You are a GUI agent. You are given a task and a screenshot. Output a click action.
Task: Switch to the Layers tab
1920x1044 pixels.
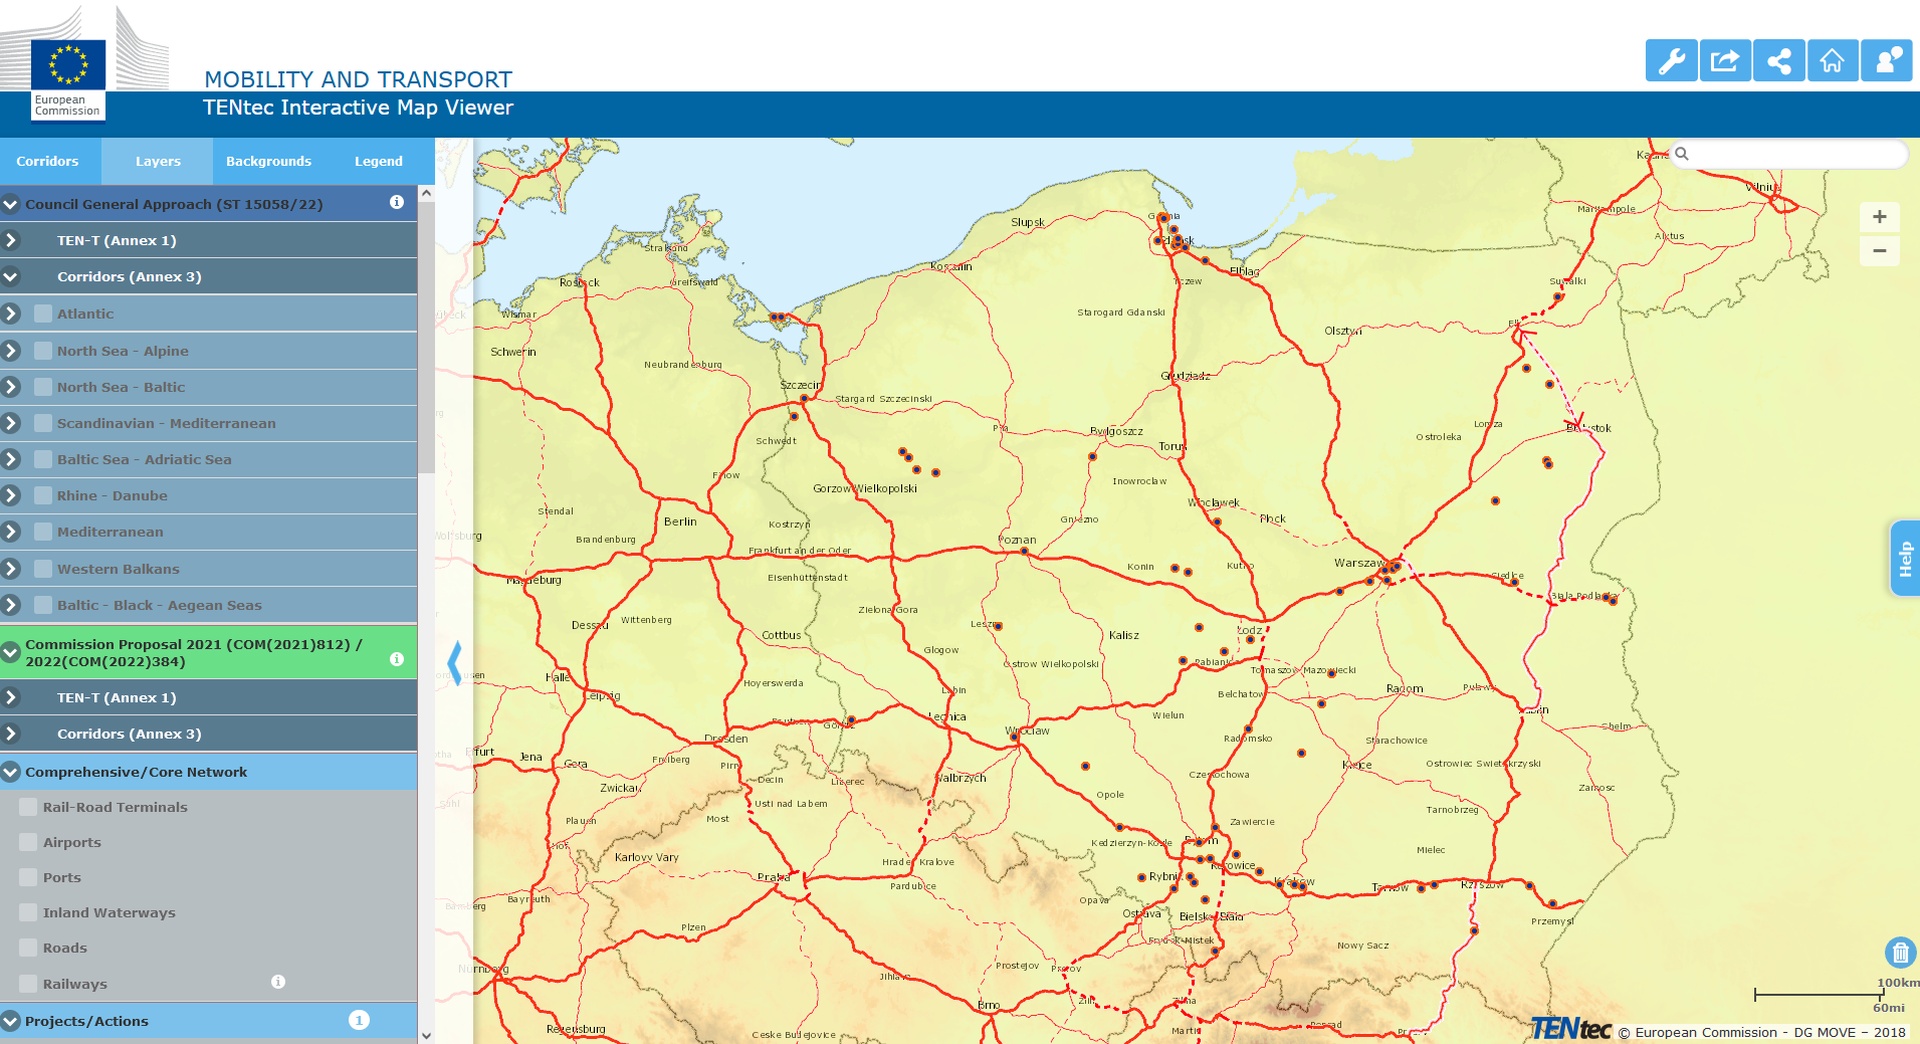158,161
